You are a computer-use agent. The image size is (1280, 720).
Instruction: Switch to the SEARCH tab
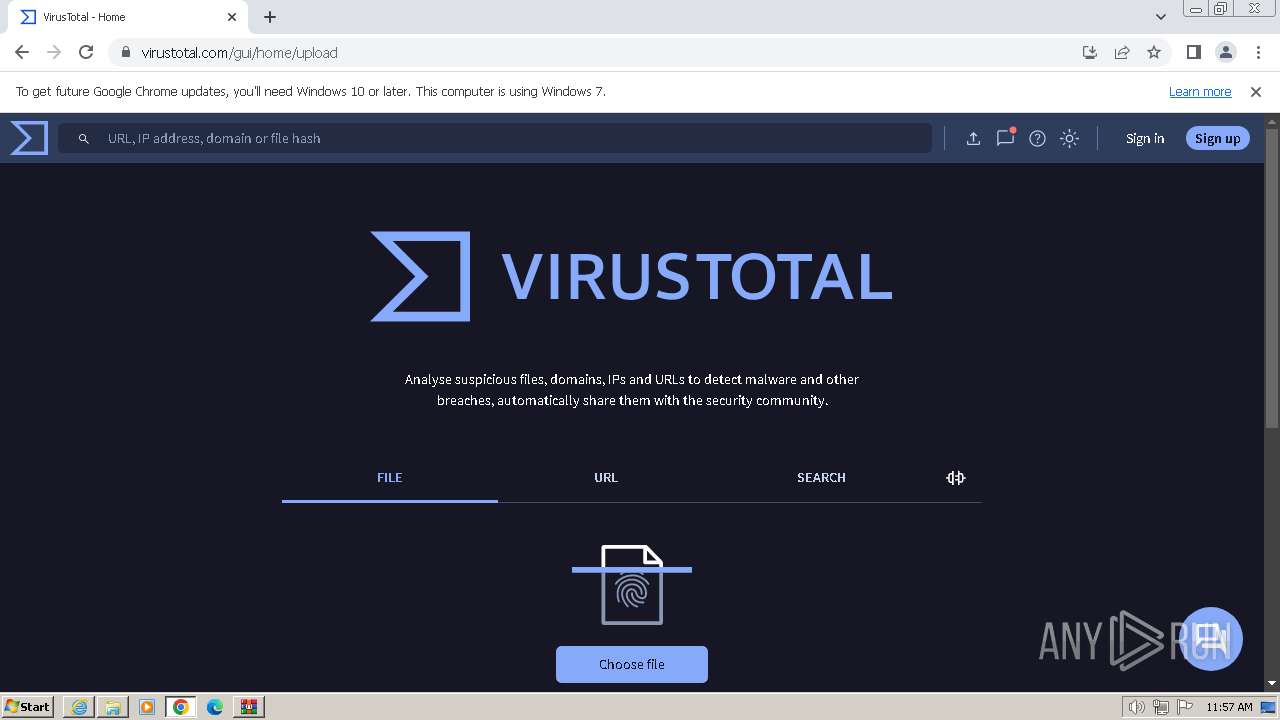(x=821, y=478)
